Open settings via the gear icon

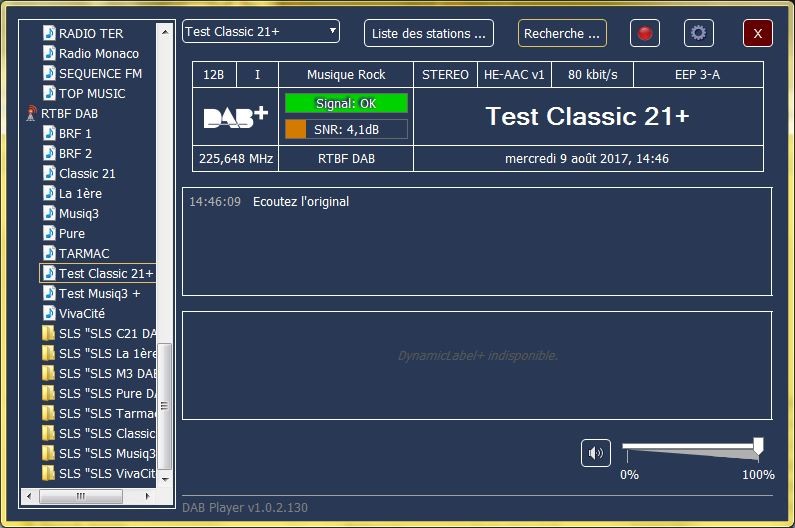pos(699,33)
